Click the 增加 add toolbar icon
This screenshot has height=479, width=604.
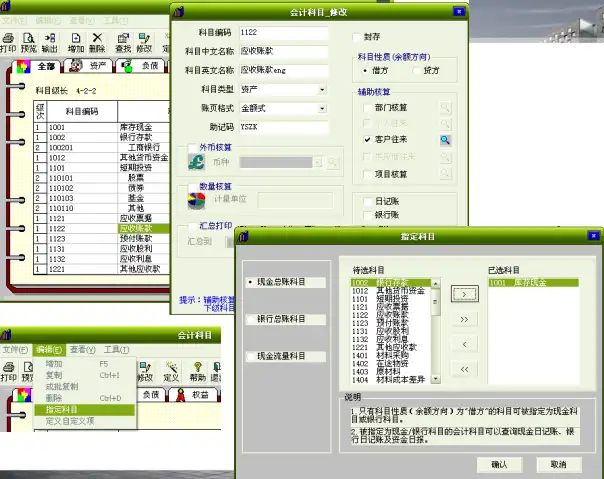click(x=76, y=42)
